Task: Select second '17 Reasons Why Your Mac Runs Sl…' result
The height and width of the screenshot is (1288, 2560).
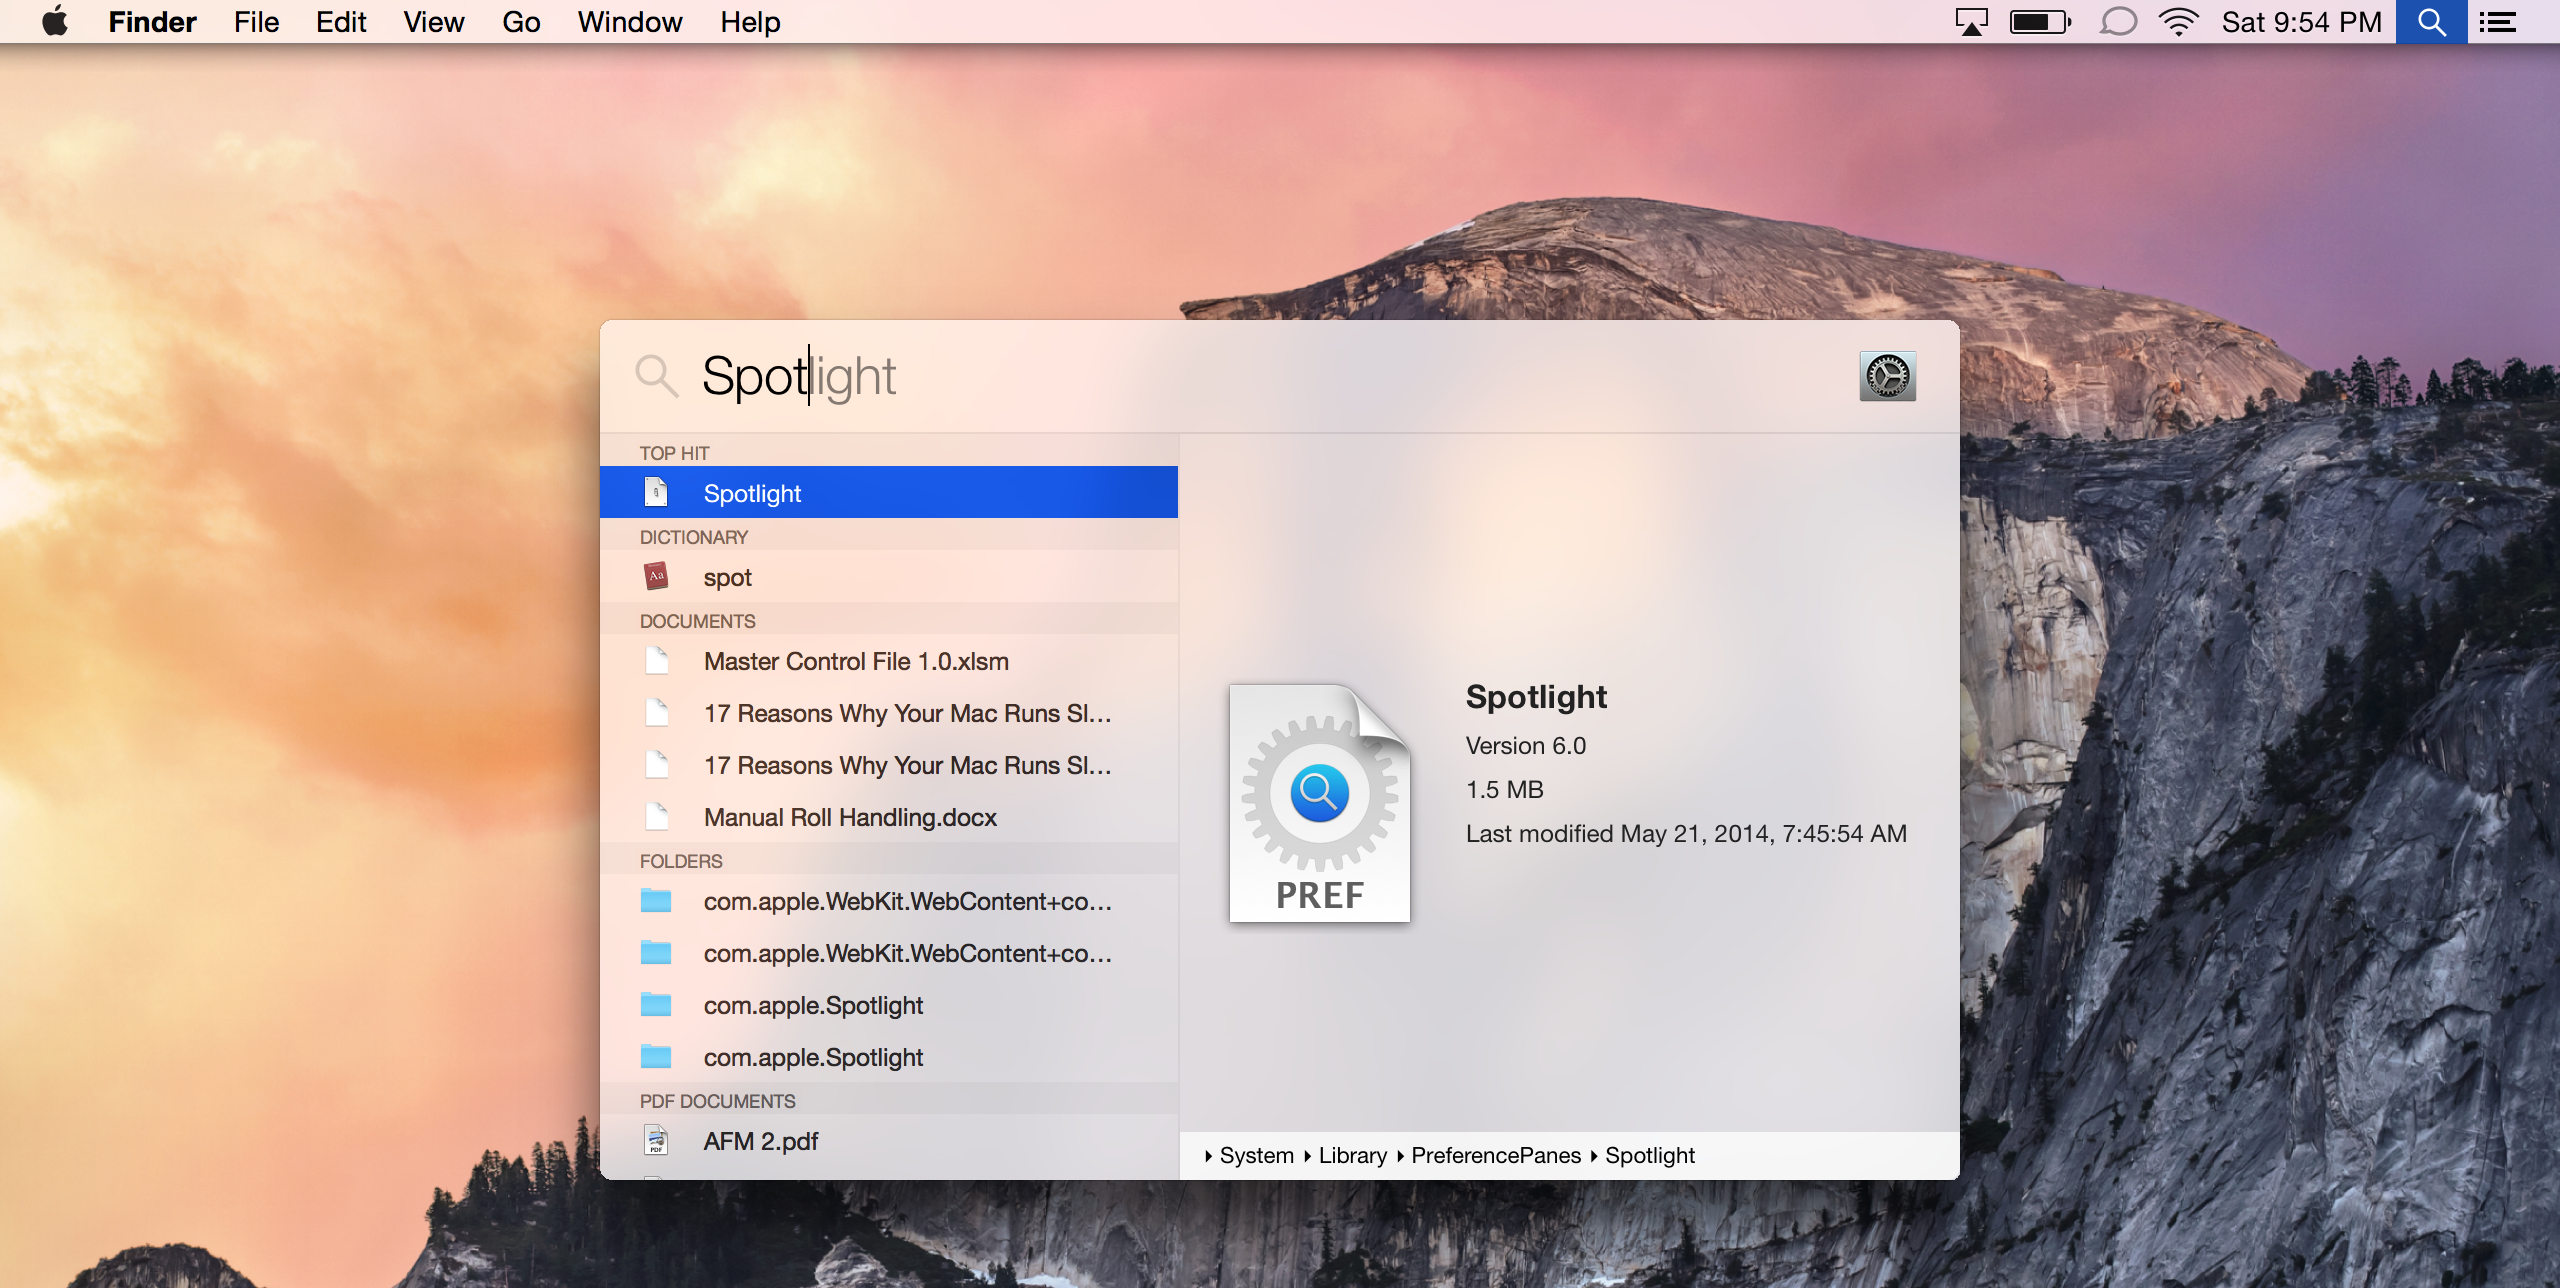Action: click(x=889, y=764)
